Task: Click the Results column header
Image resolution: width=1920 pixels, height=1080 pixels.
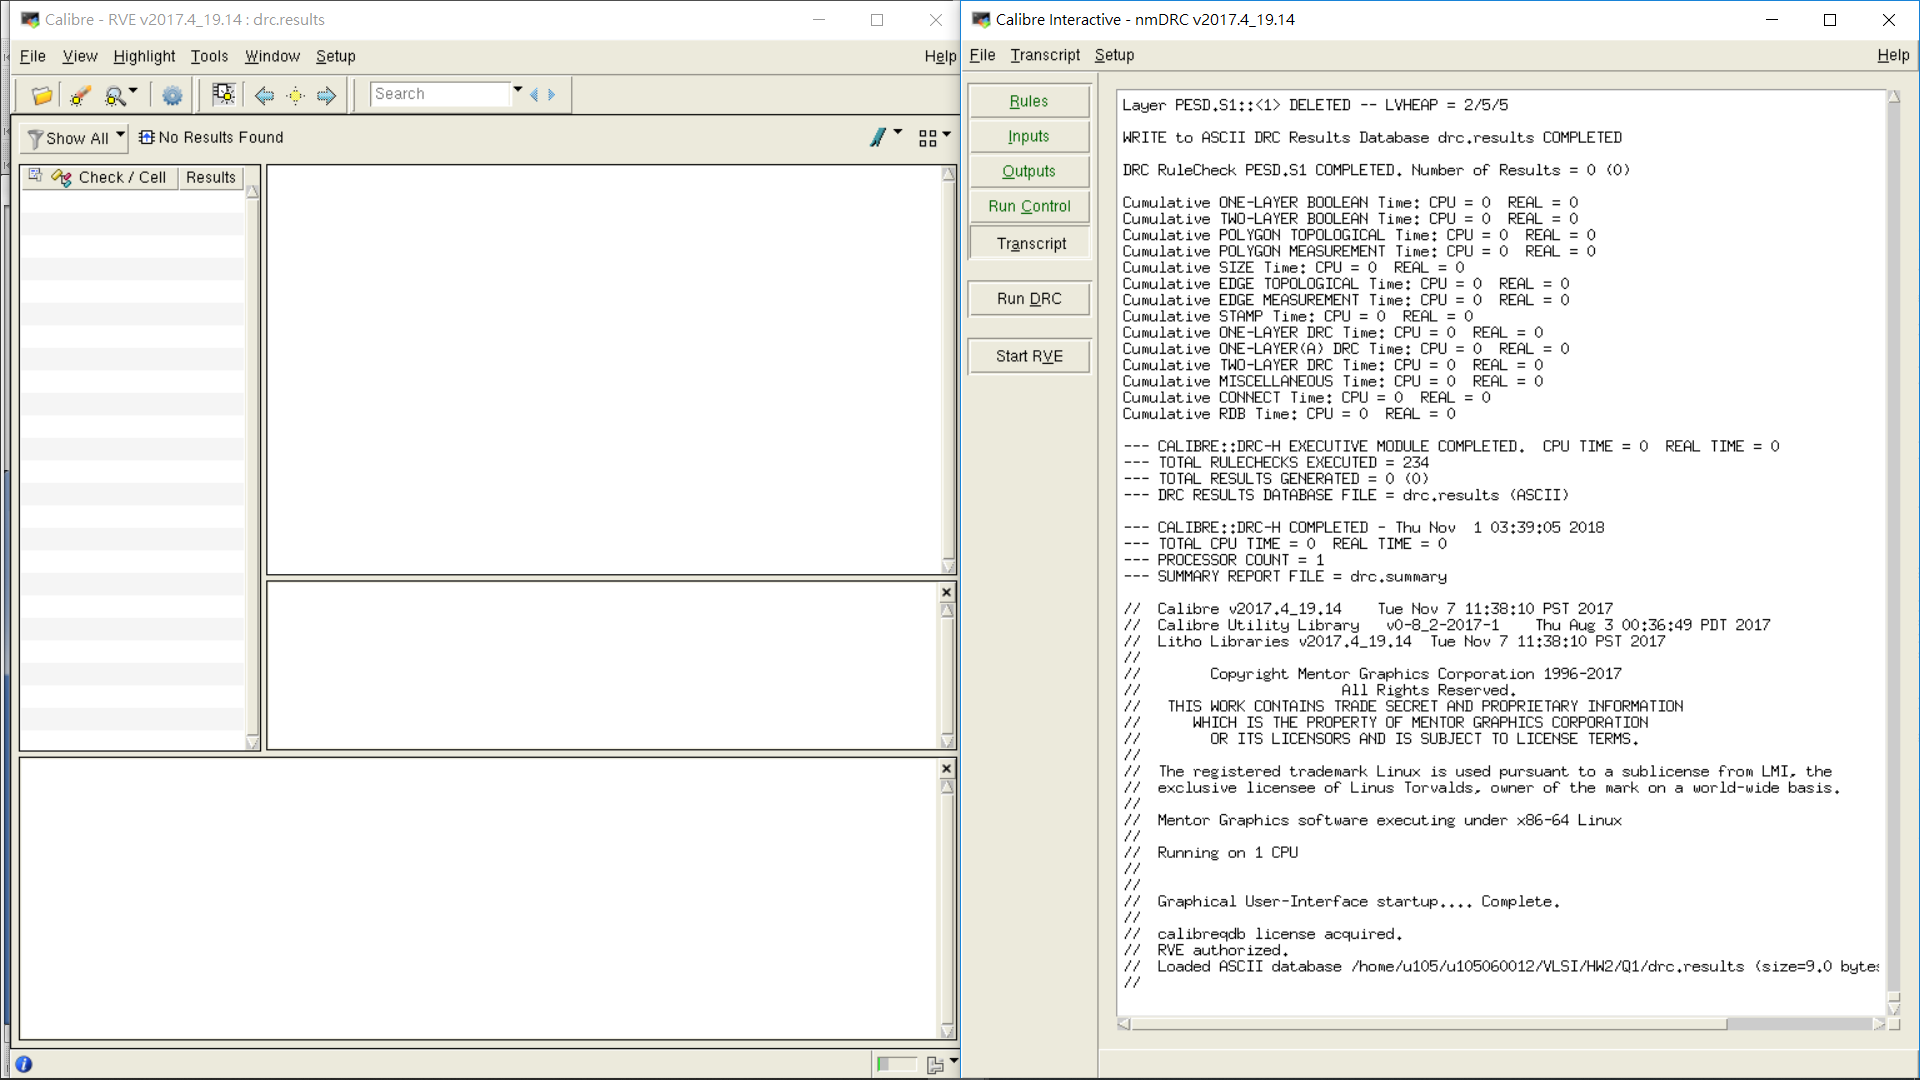Action: (x=211, y=177)
